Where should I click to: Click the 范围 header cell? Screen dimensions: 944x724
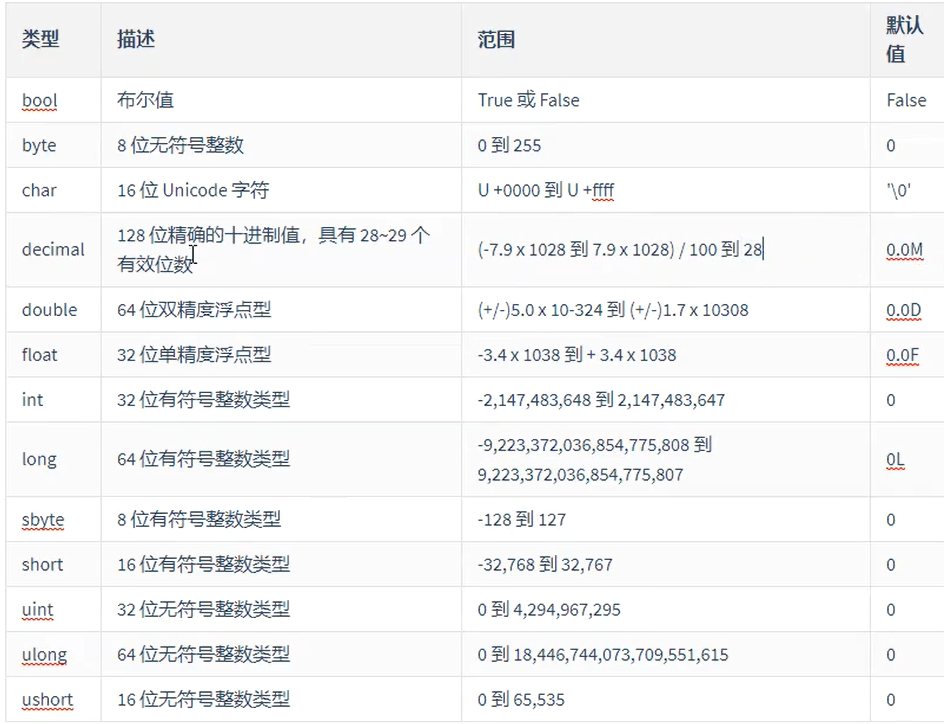click(497, 40)
